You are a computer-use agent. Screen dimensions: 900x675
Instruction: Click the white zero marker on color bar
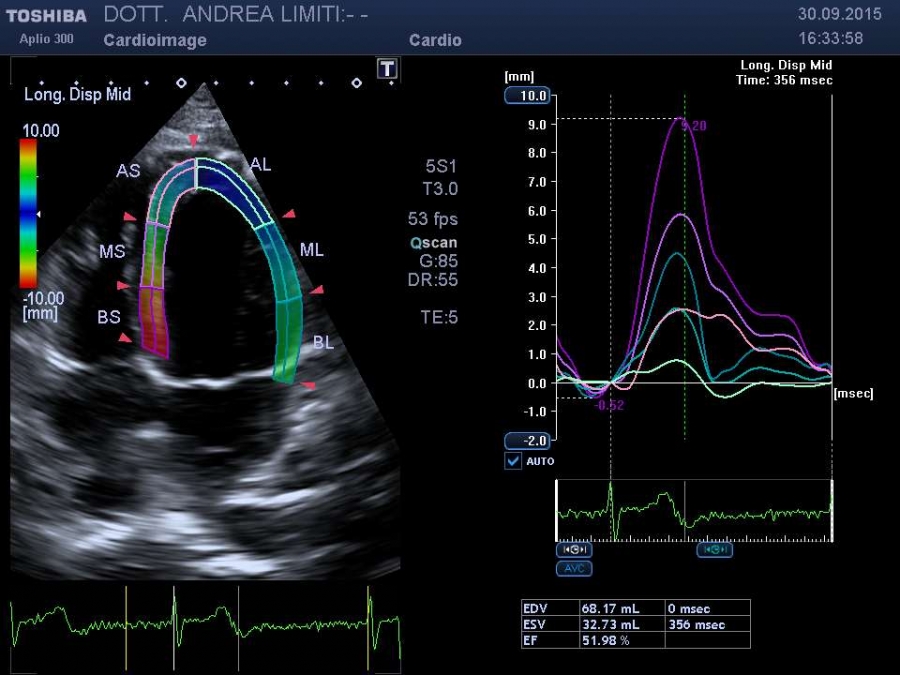tap(38, 214)
